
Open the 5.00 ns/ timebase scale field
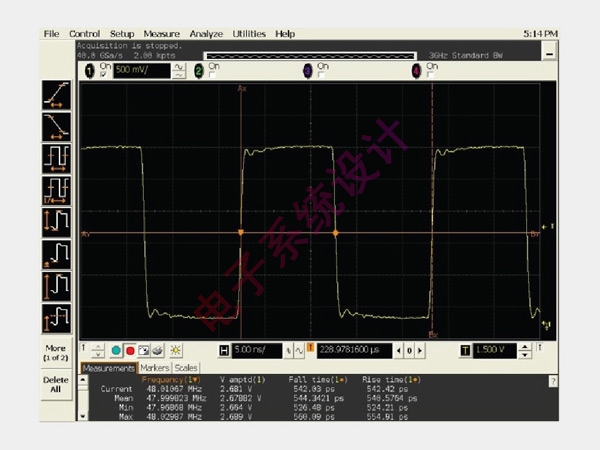[256, 350]
